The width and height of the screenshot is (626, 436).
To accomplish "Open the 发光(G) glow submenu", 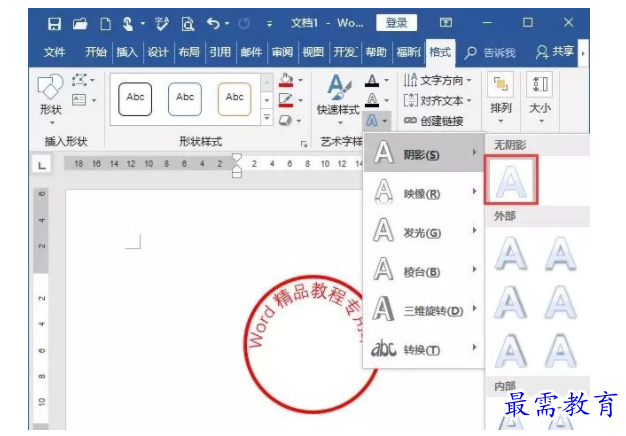I will (x=424, y=231).
